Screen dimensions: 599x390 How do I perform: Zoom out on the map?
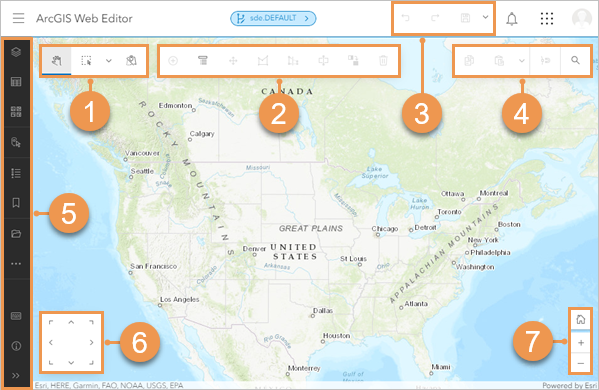click(x=581, y=363)
